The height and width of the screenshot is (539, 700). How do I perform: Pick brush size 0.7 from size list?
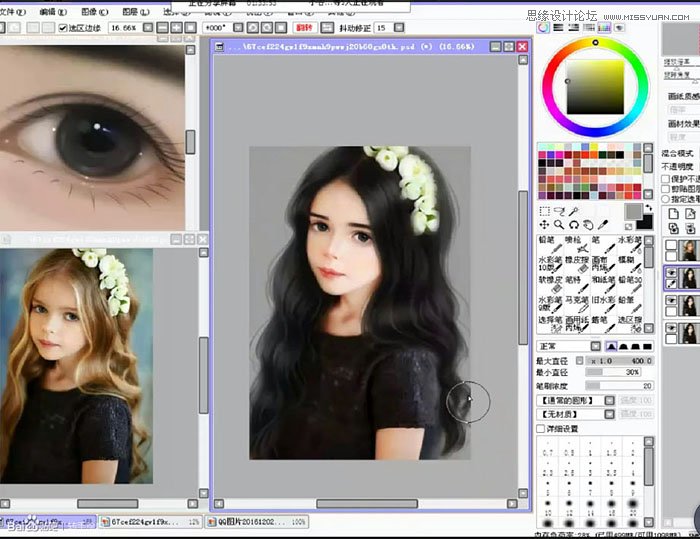click(547, 449)
